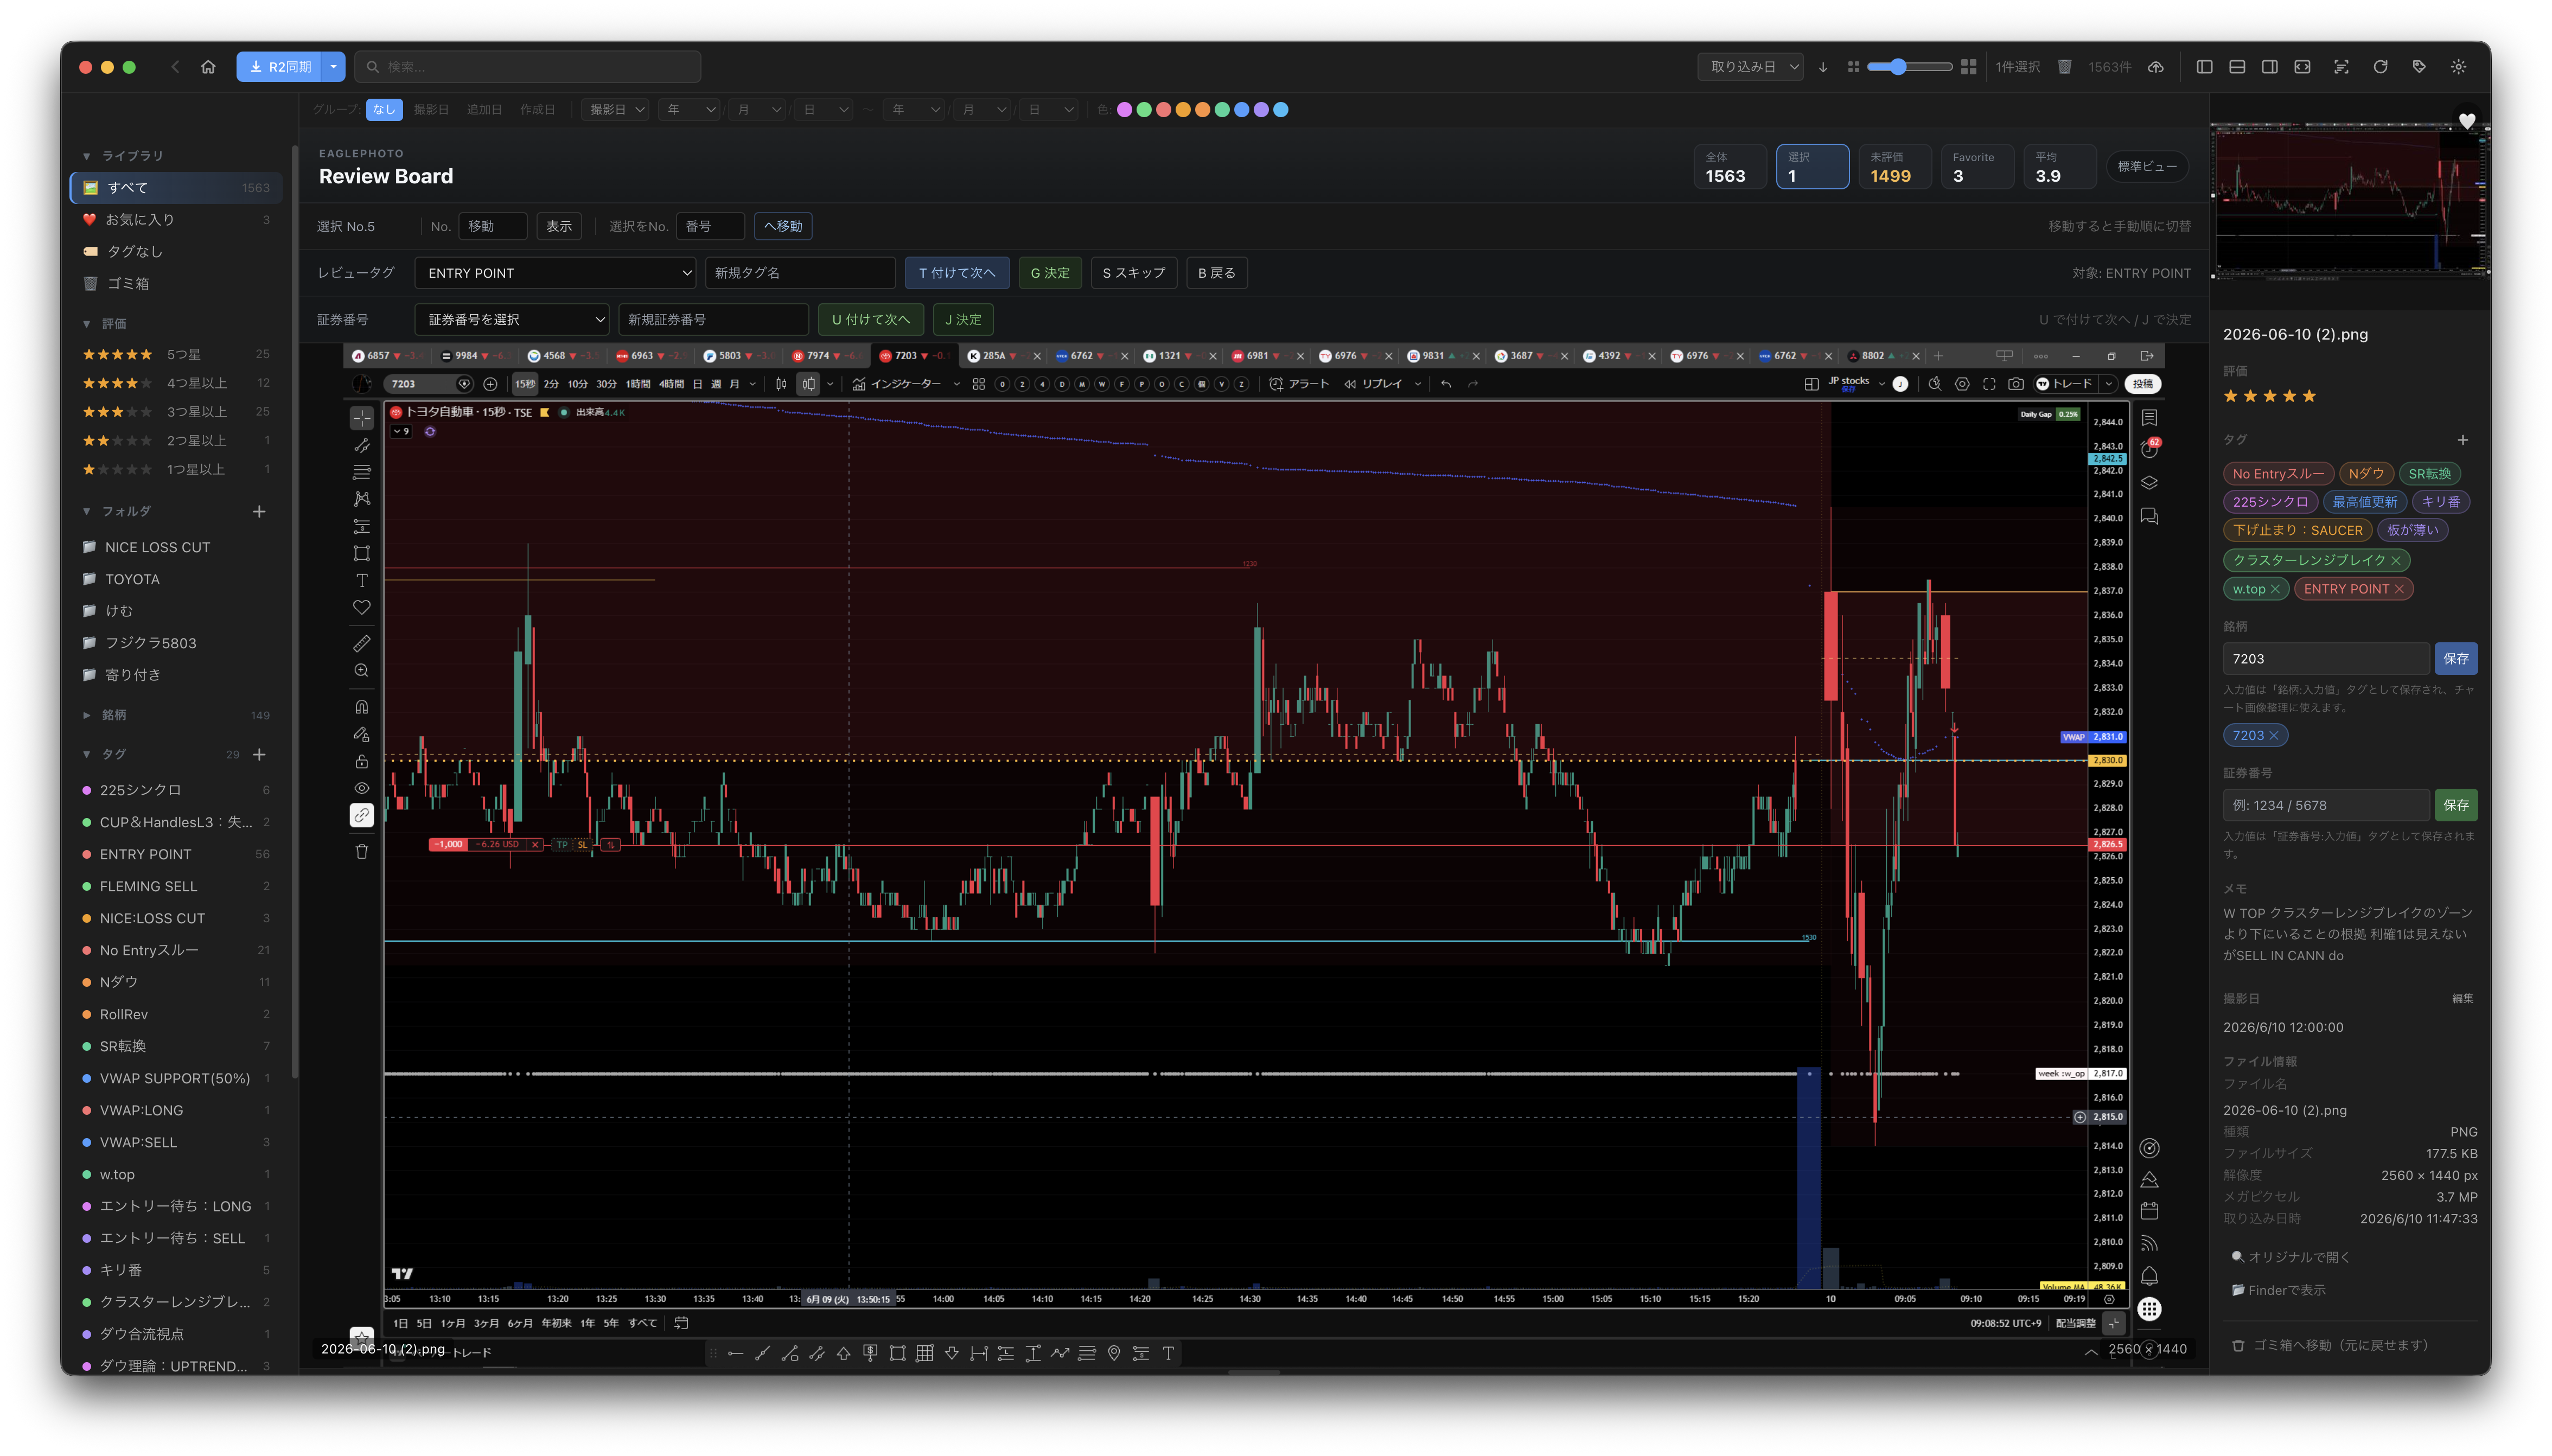
Task: Click the refresh icon in the top toolbar
Action: tap(2380, 67)
